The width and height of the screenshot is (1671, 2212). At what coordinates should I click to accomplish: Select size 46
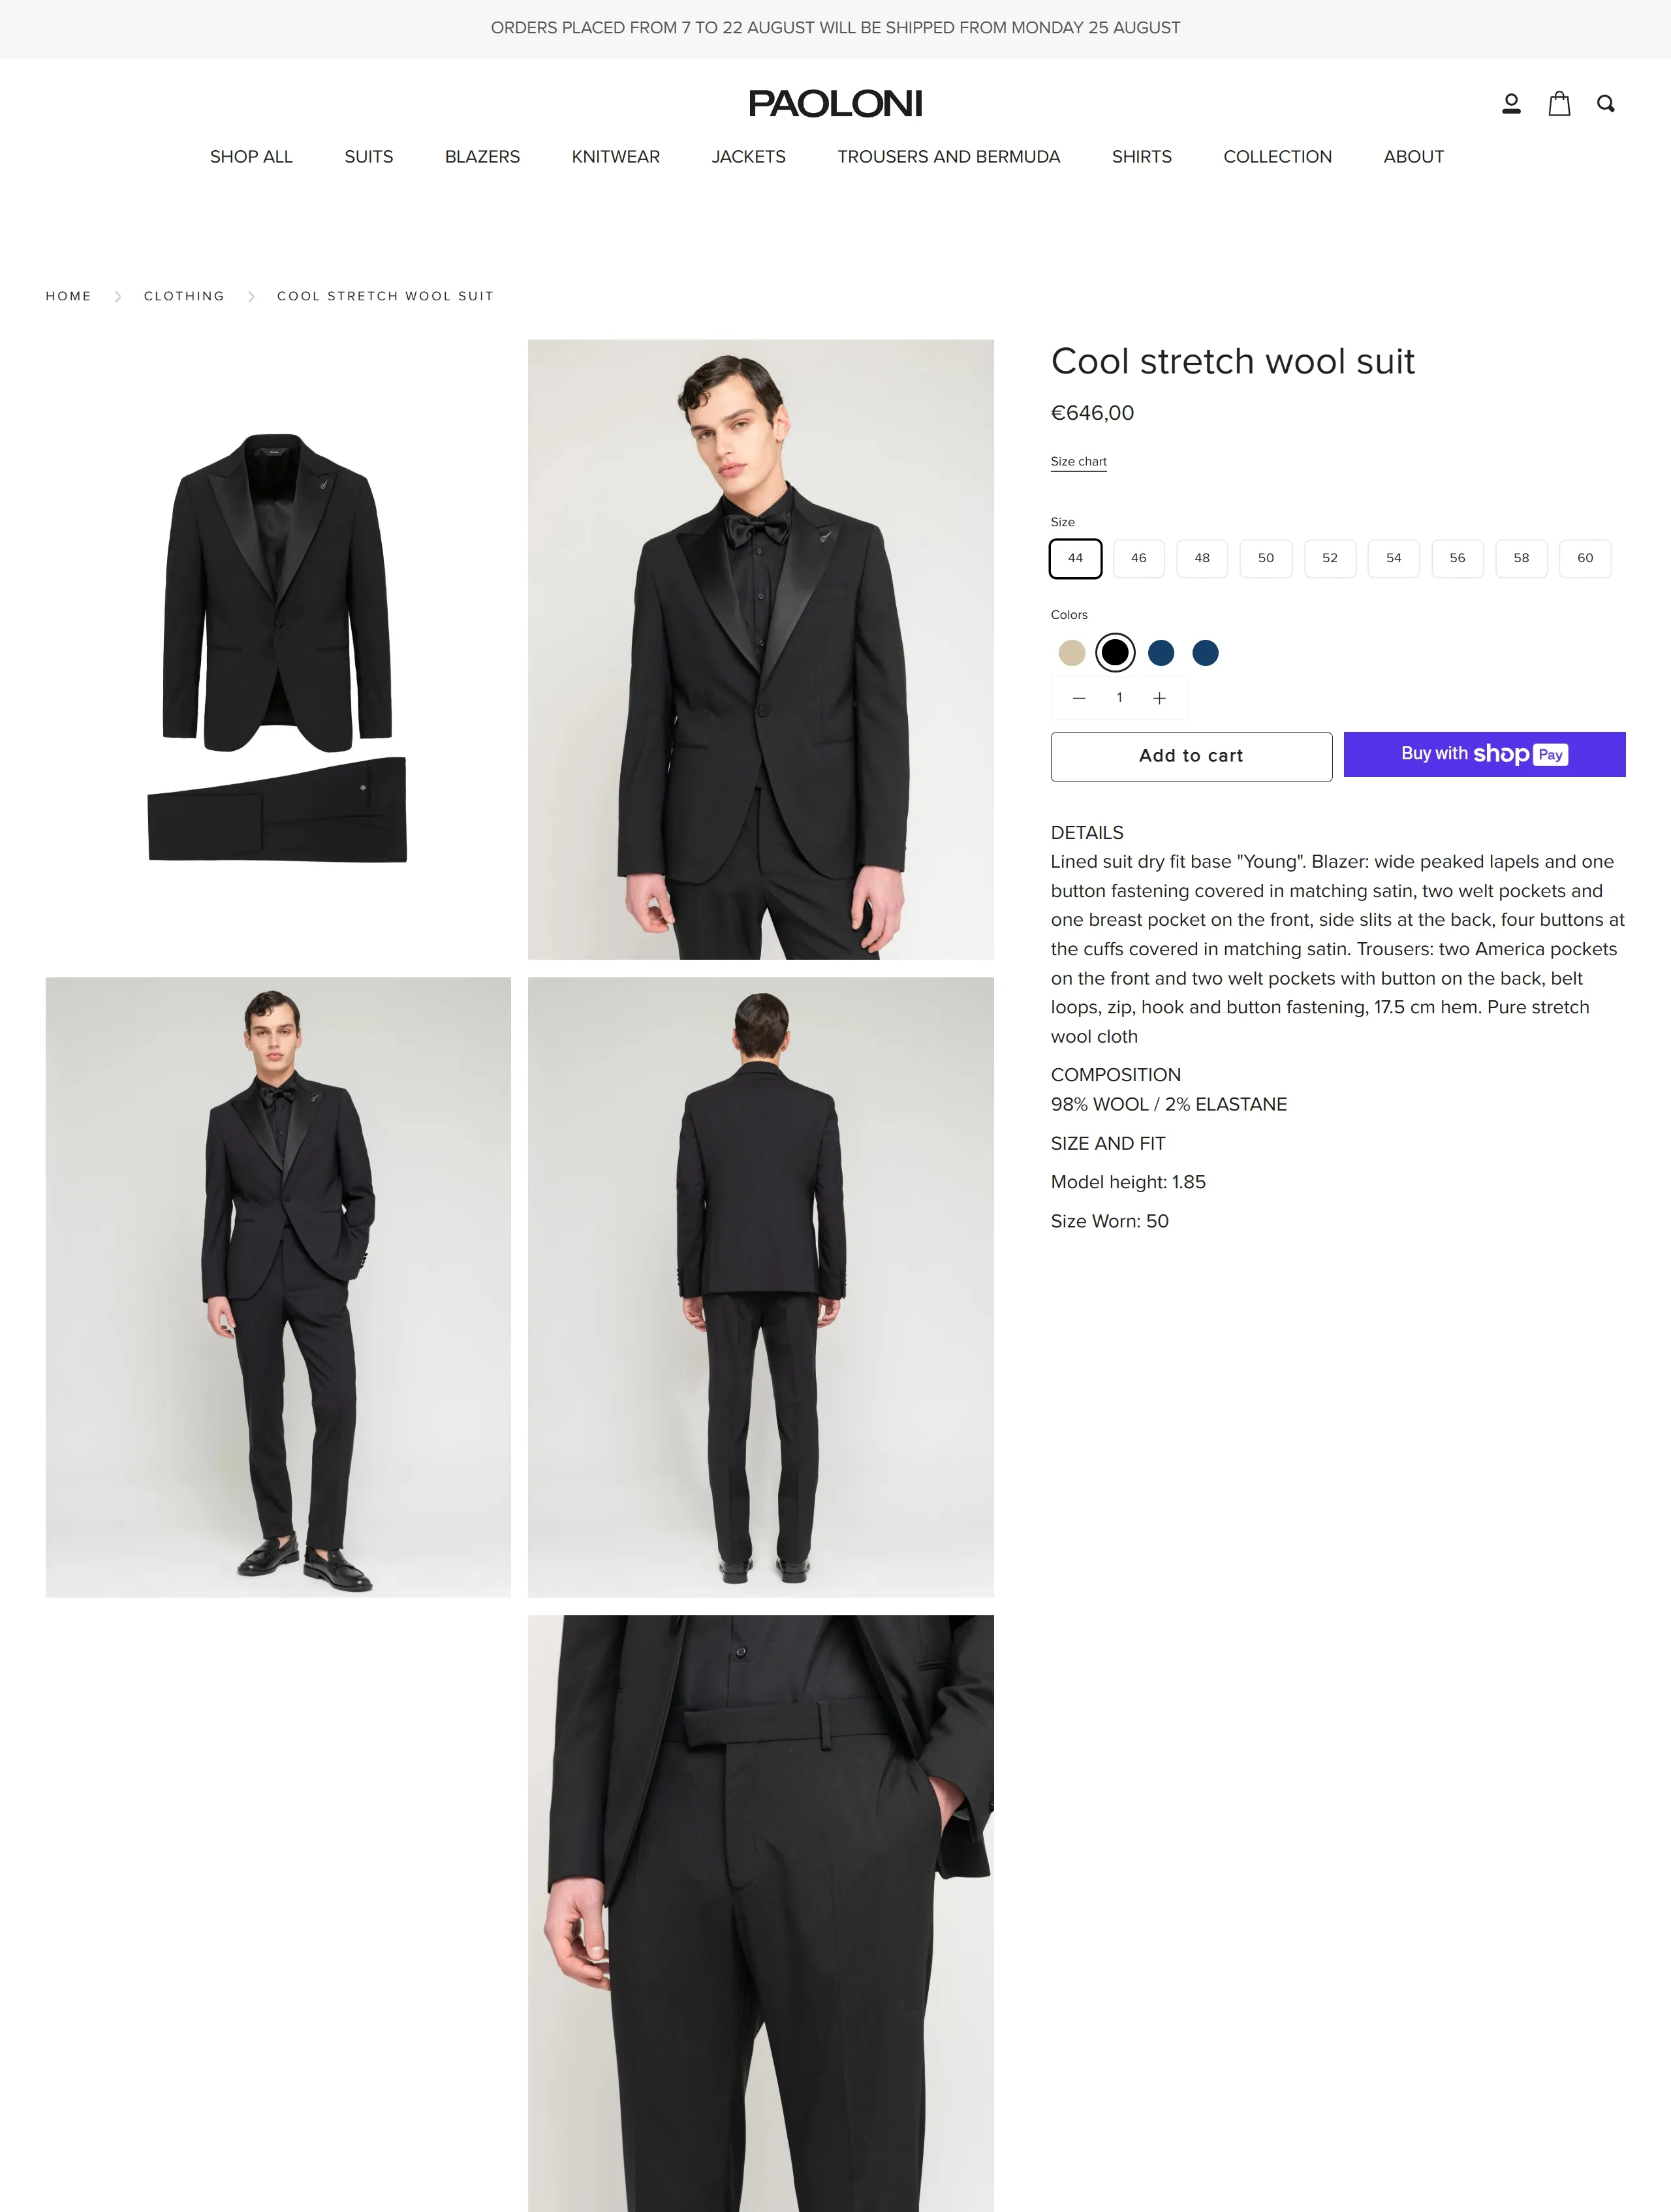coord(1138,558)
